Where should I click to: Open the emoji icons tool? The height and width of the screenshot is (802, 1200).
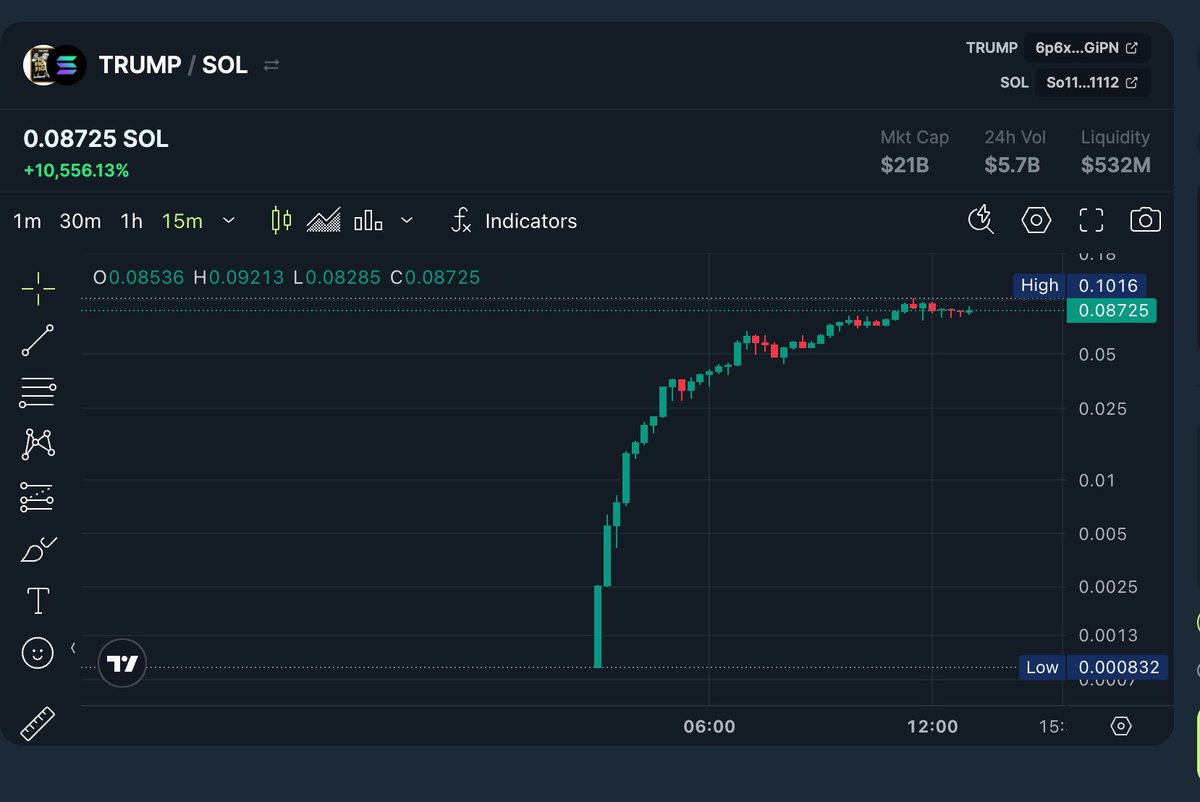(38, 653)
